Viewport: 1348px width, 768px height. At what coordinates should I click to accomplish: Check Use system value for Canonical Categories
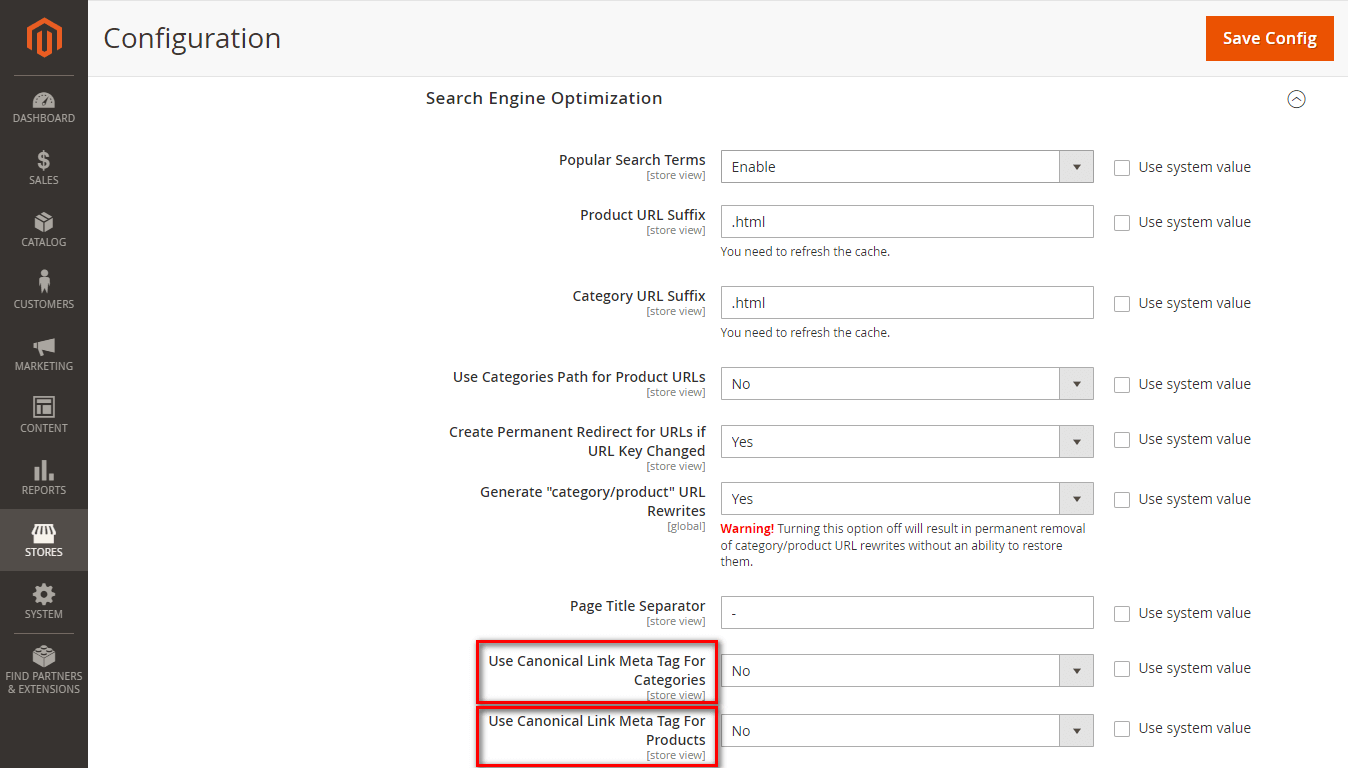click(1122, 669)
